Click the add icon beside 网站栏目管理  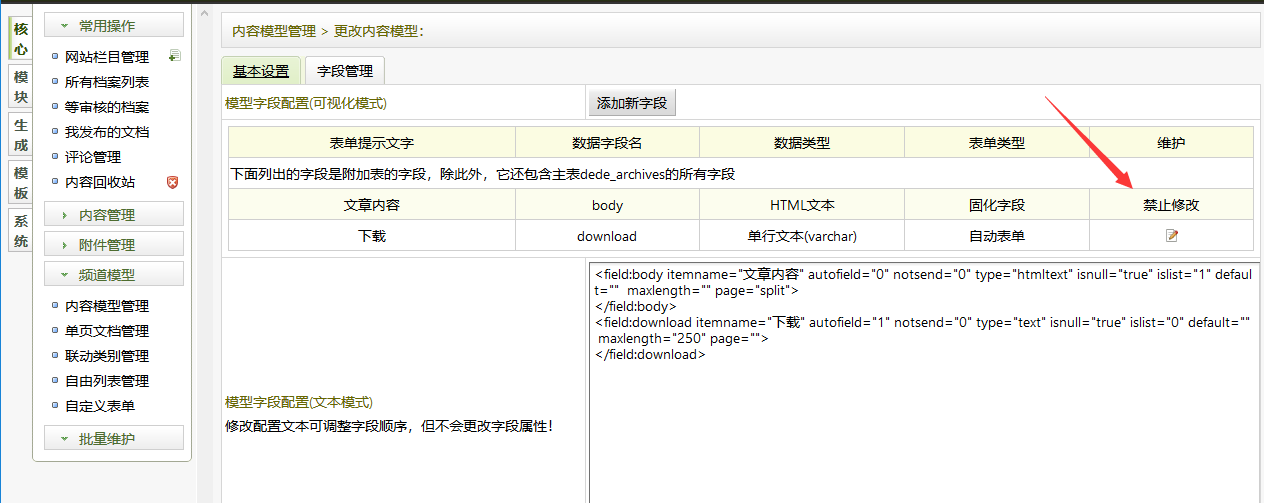(174, 56)
